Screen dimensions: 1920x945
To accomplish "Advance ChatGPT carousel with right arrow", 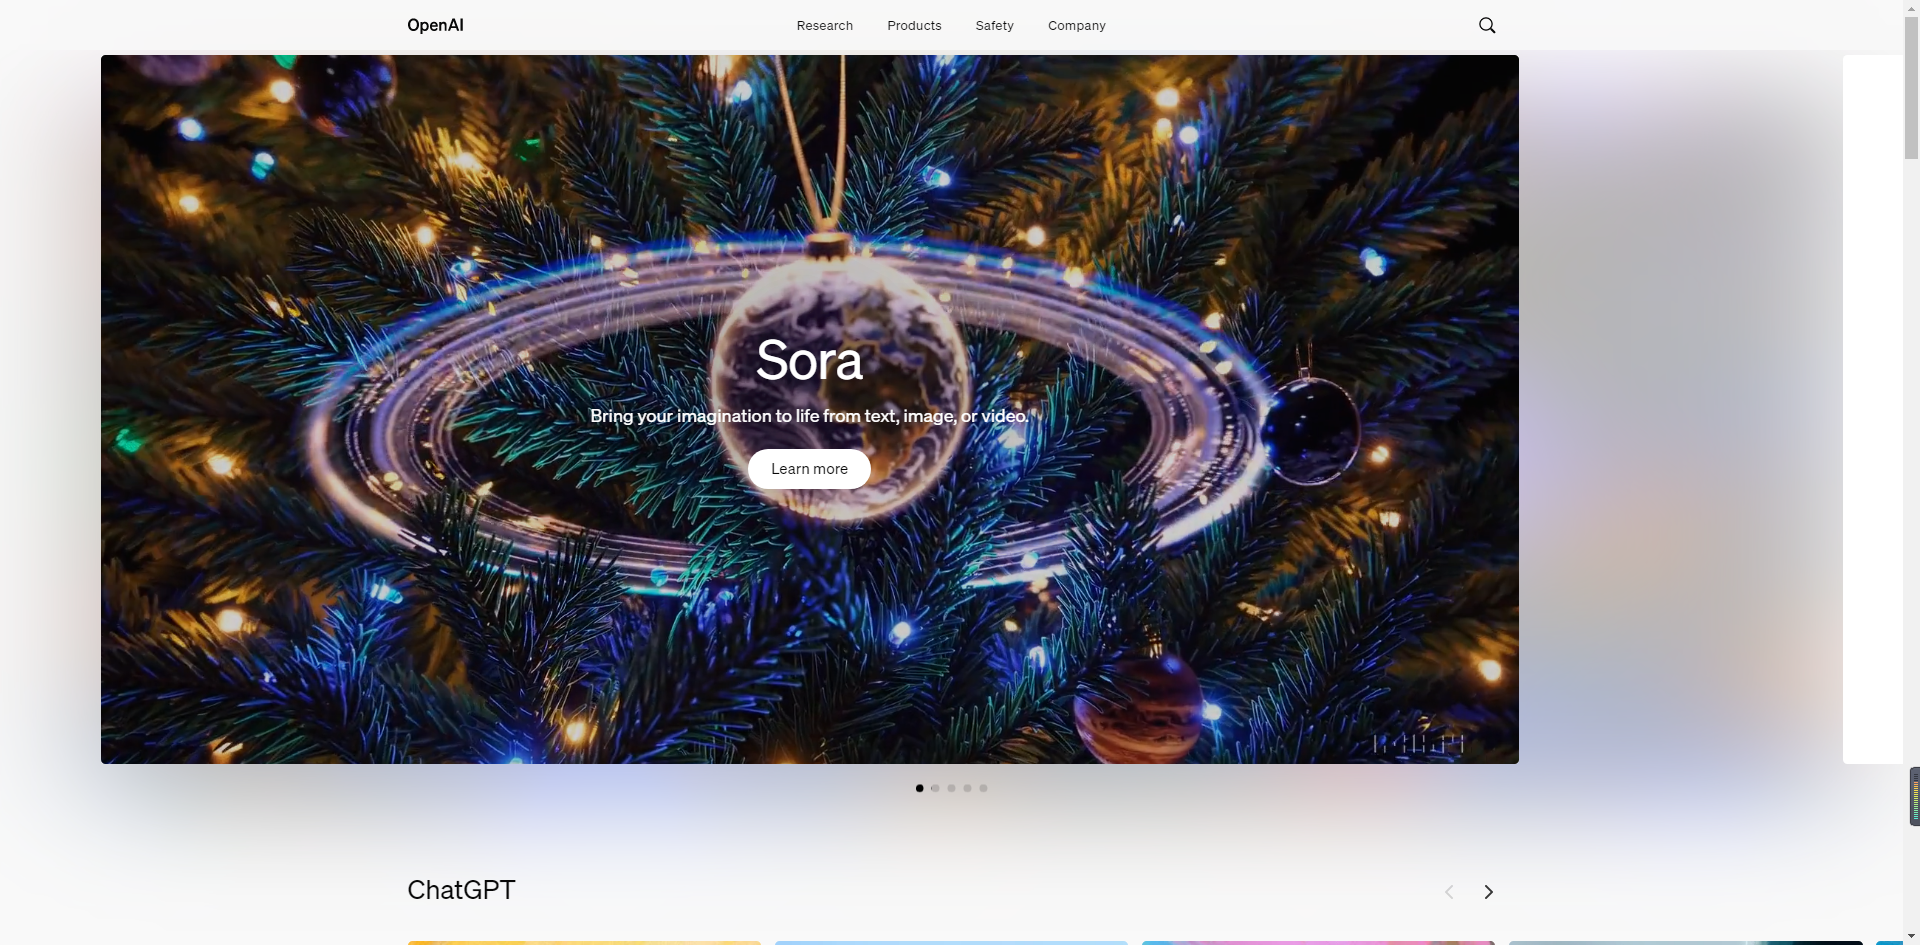I will coord(1488,891).
